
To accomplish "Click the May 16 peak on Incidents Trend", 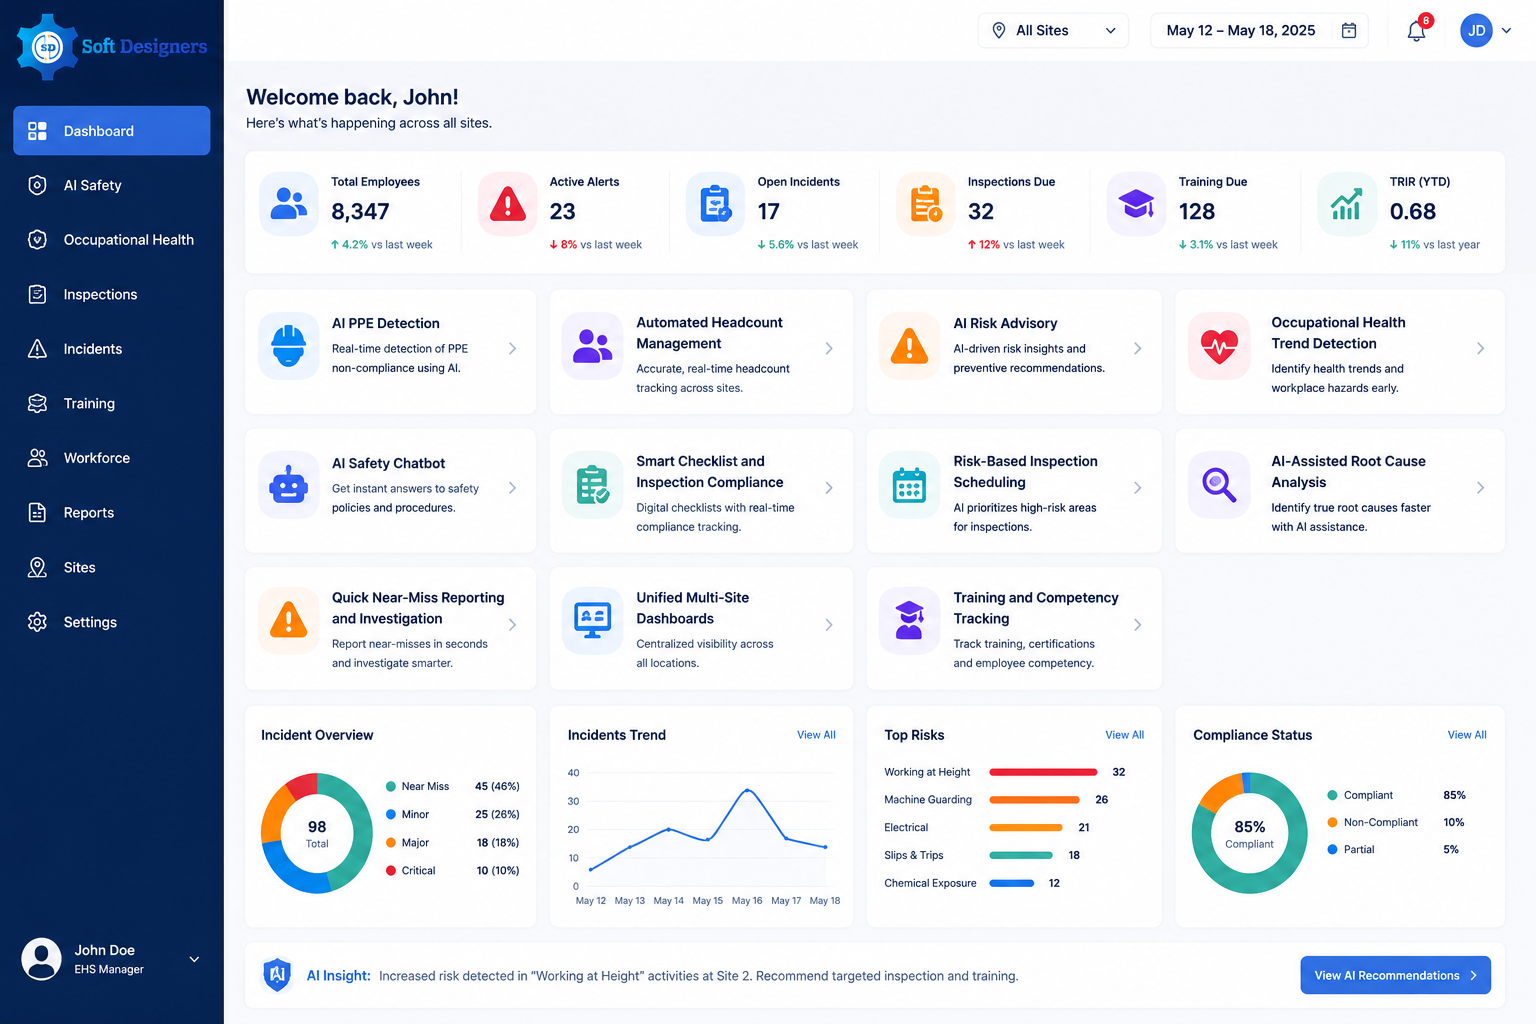I will (746, 790).
